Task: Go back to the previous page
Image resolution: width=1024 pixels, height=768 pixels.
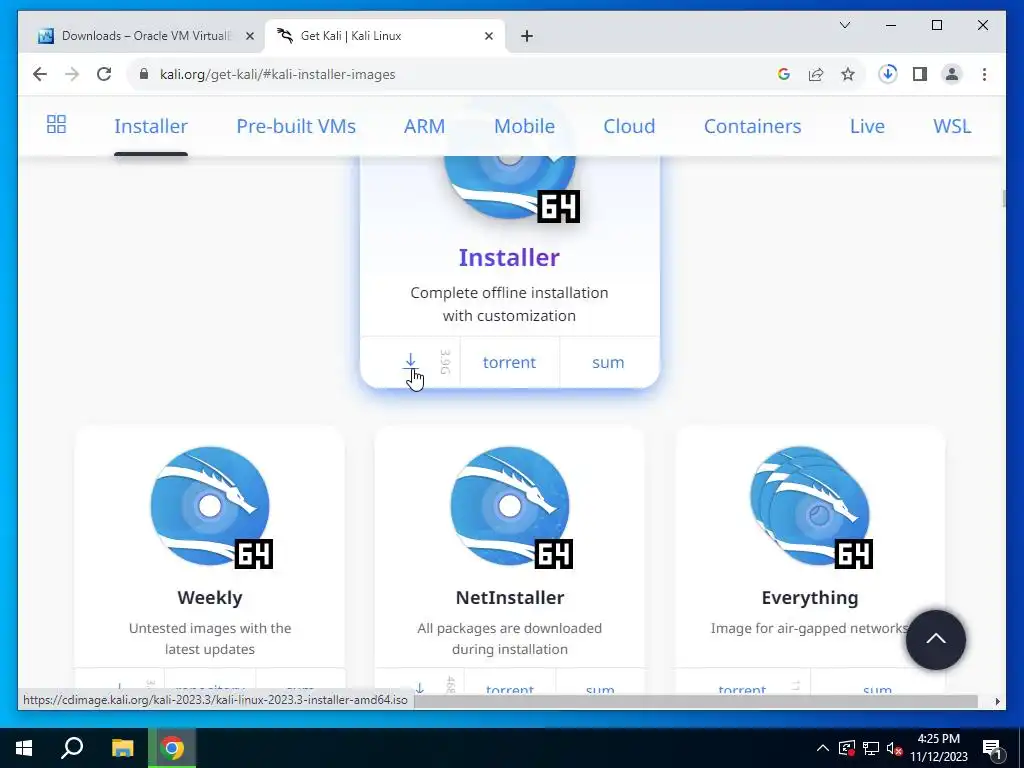Action: 40,74
